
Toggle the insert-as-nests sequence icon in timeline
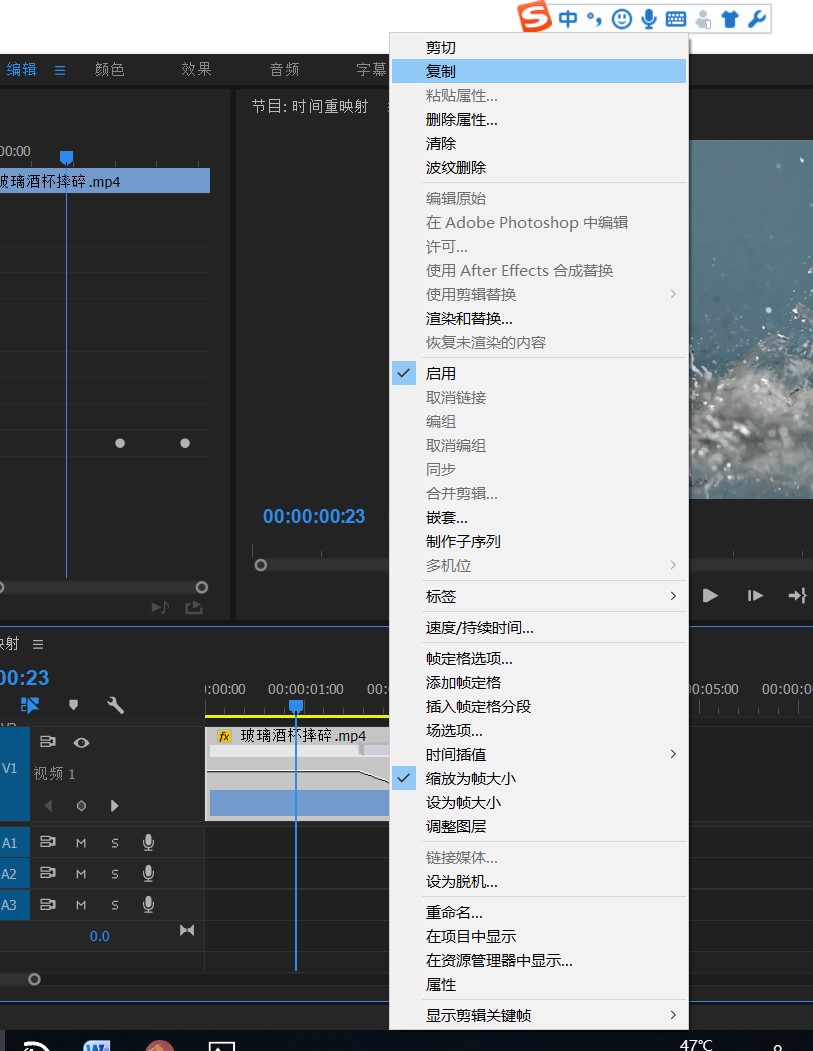point(30,705)
